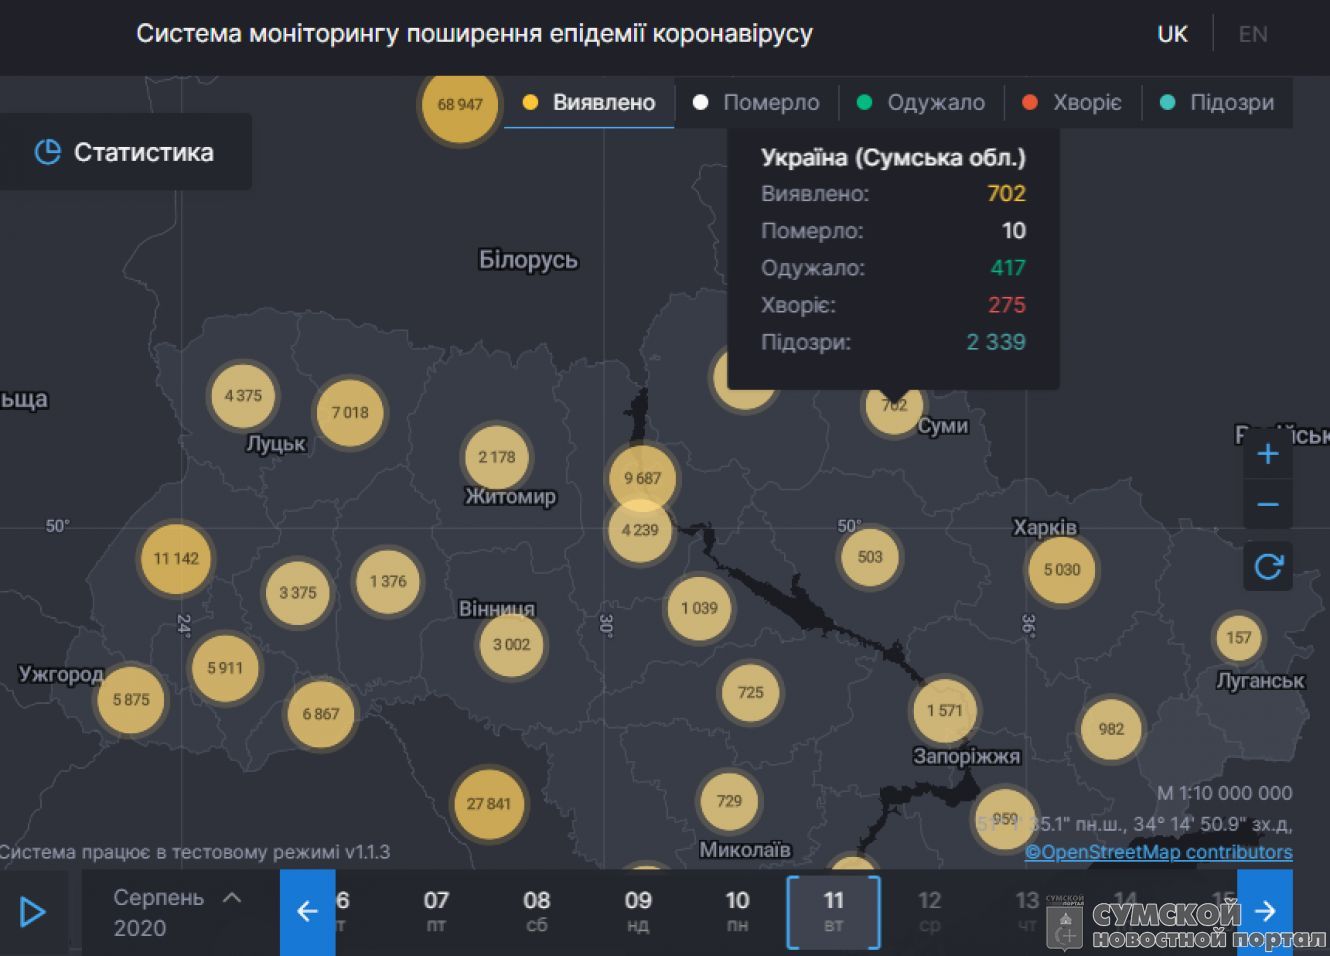Show the Підозри suspected cases layer

(1217, 103)
